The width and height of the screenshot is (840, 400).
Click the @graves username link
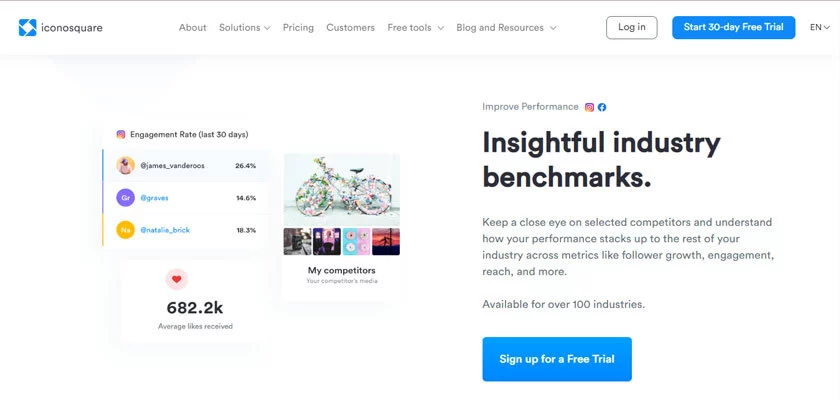coord(153,197)
